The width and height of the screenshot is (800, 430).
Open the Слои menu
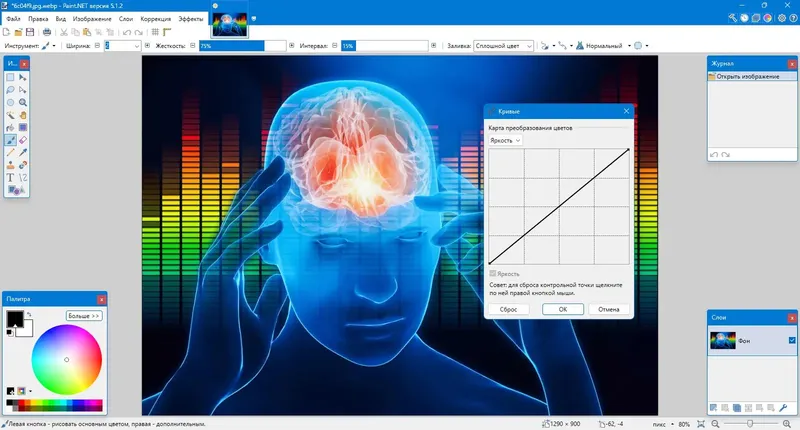(x=126, y=19)
